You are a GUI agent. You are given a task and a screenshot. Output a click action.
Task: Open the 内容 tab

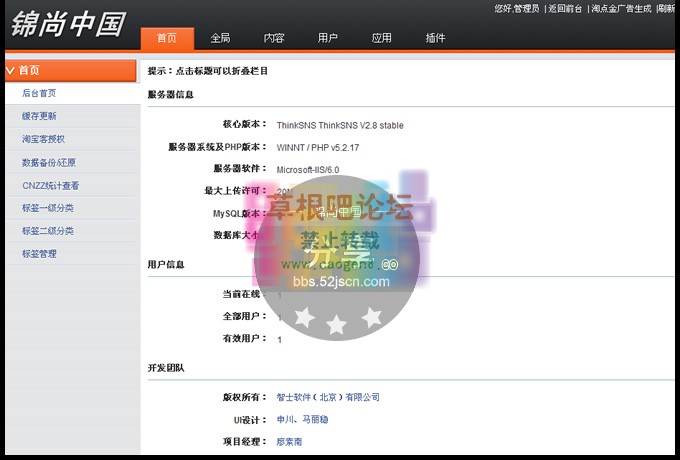(274, 39)
